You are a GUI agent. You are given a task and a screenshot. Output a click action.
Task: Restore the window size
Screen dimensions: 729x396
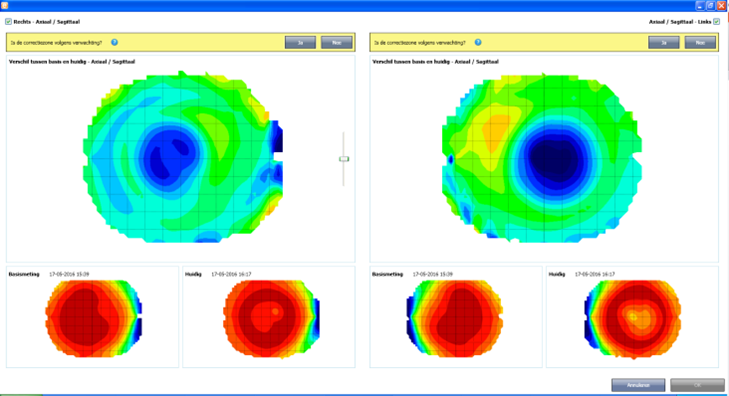[711, 6]
